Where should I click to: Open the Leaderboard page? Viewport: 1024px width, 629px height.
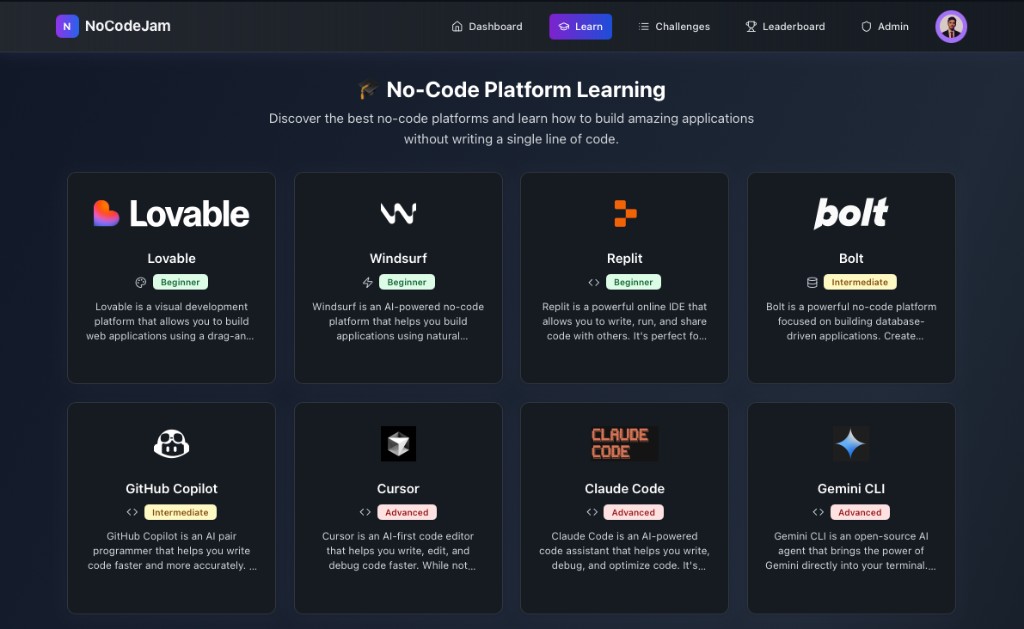[x=785, y=27]
